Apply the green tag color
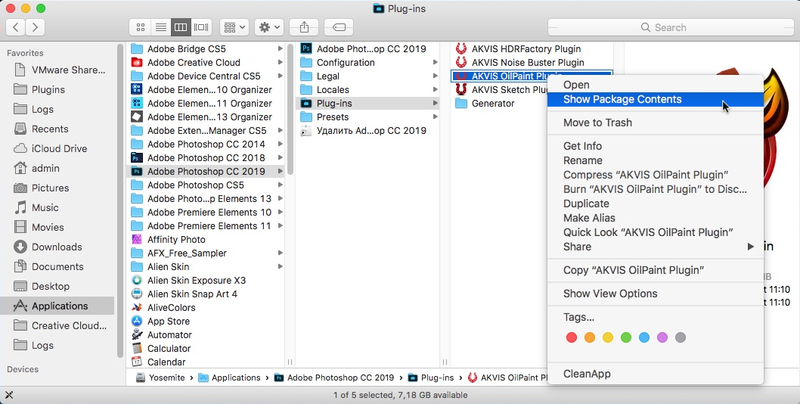This screenshot has width=800, height=404. tap(626, 337)
